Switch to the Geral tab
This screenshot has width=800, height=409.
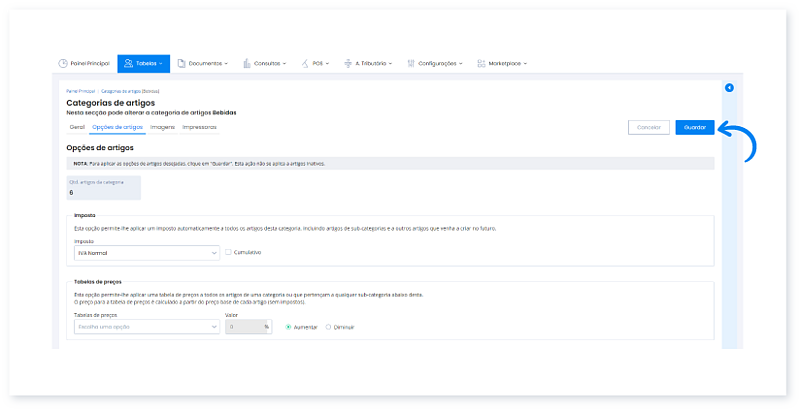76,127
